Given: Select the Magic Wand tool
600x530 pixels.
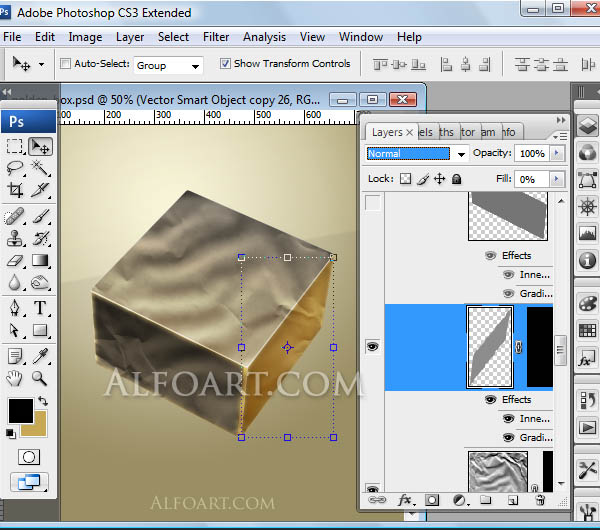Looking at the screenshot, I should click(x=40, y=168).
